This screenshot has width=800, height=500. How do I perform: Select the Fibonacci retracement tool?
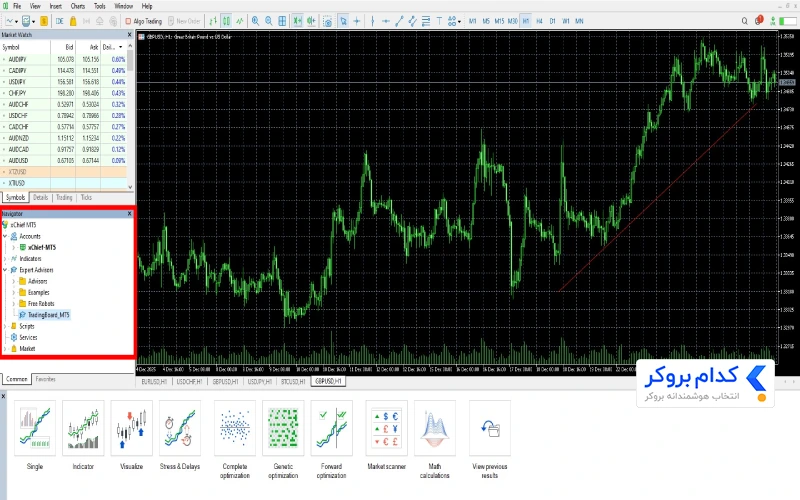point(426,21)
